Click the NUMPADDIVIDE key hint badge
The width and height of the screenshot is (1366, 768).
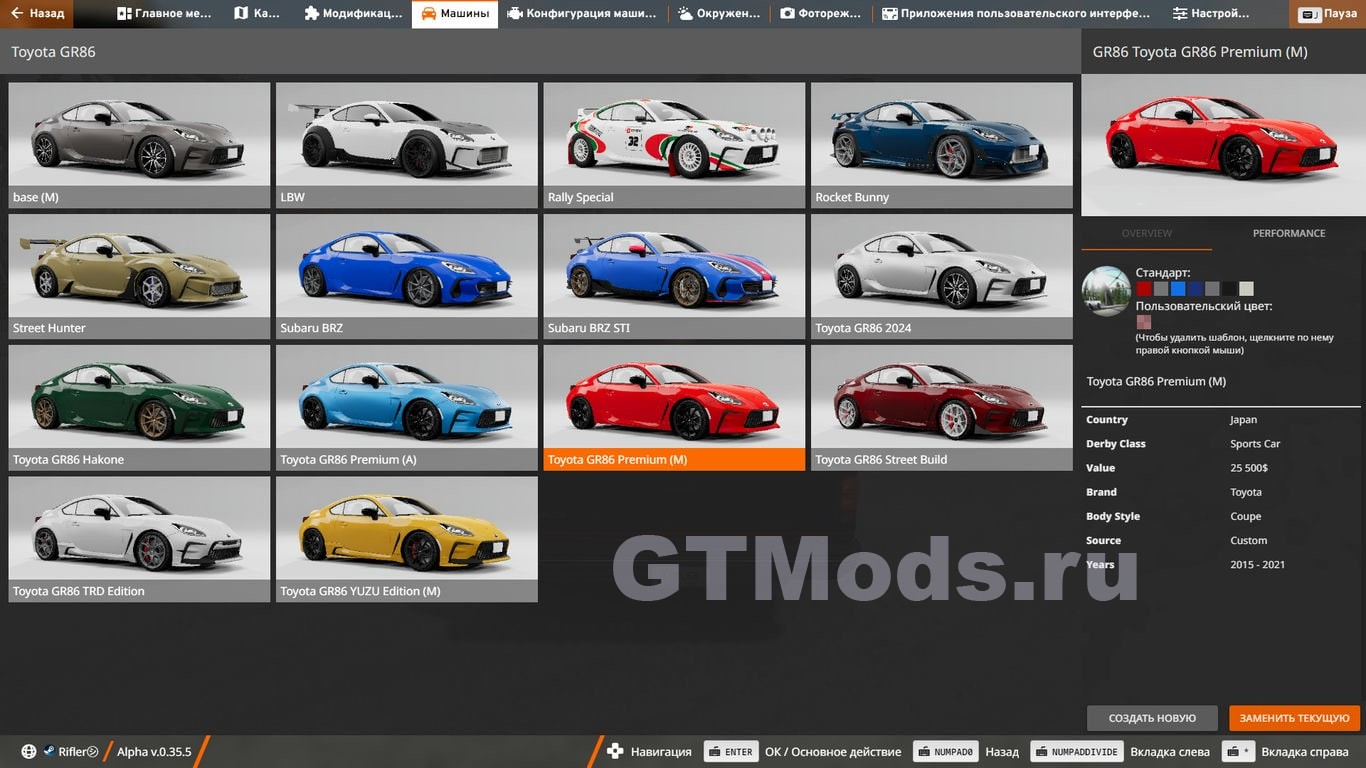pos(1077,751)
